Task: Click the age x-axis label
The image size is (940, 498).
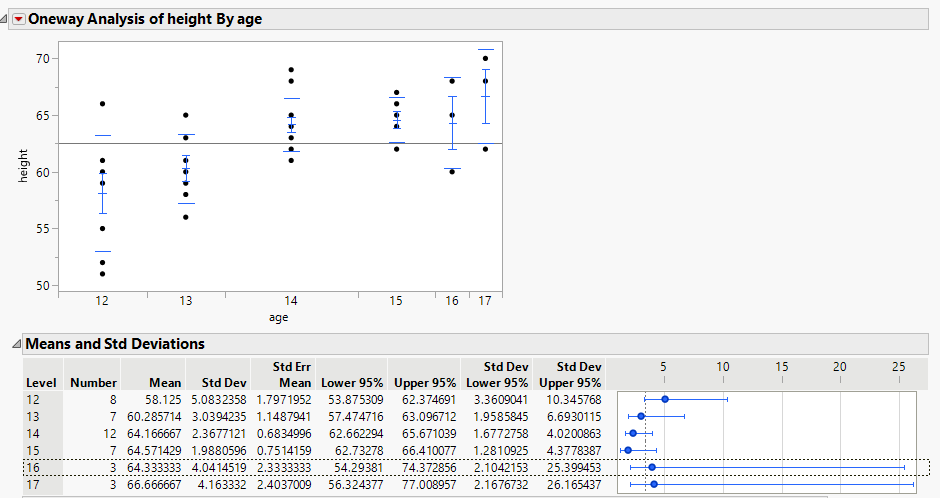Action: click(278, 318)
